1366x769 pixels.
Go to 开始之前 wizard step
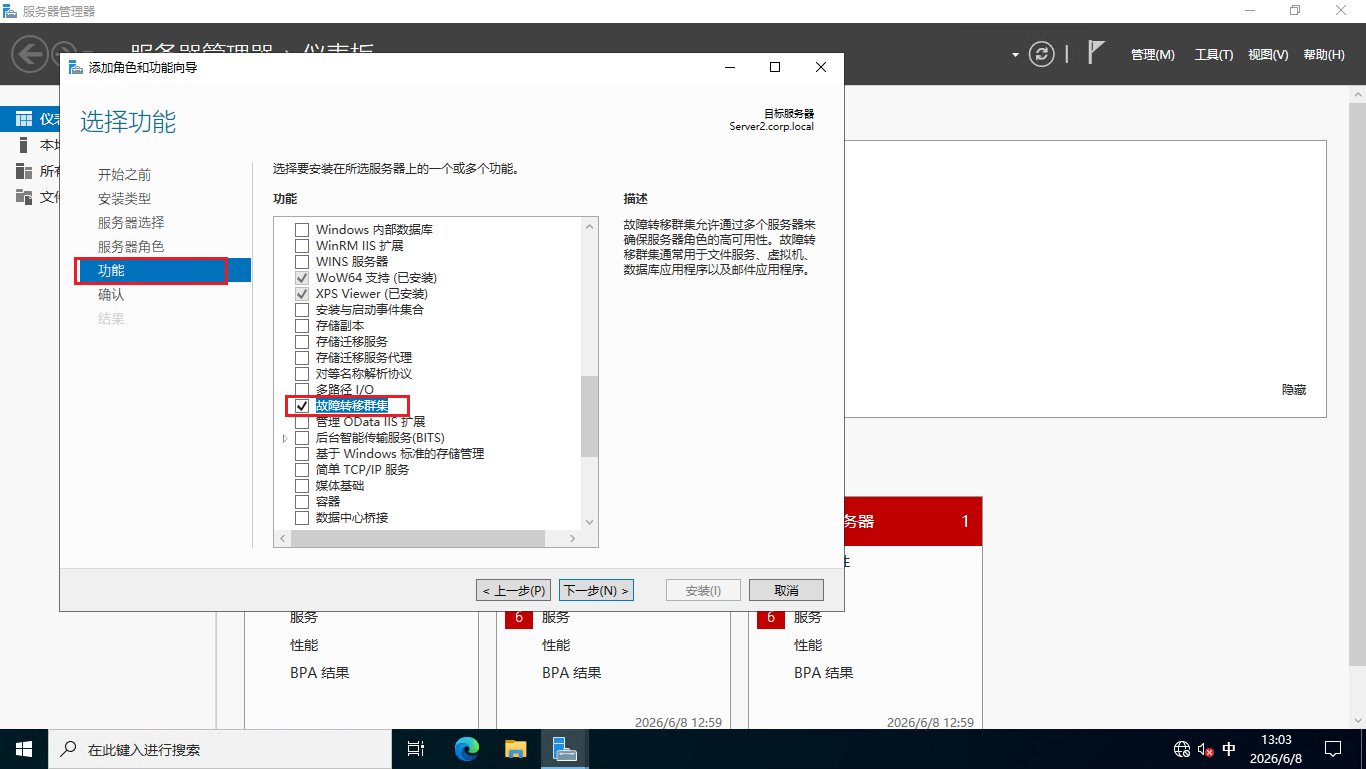coord(125,175)
